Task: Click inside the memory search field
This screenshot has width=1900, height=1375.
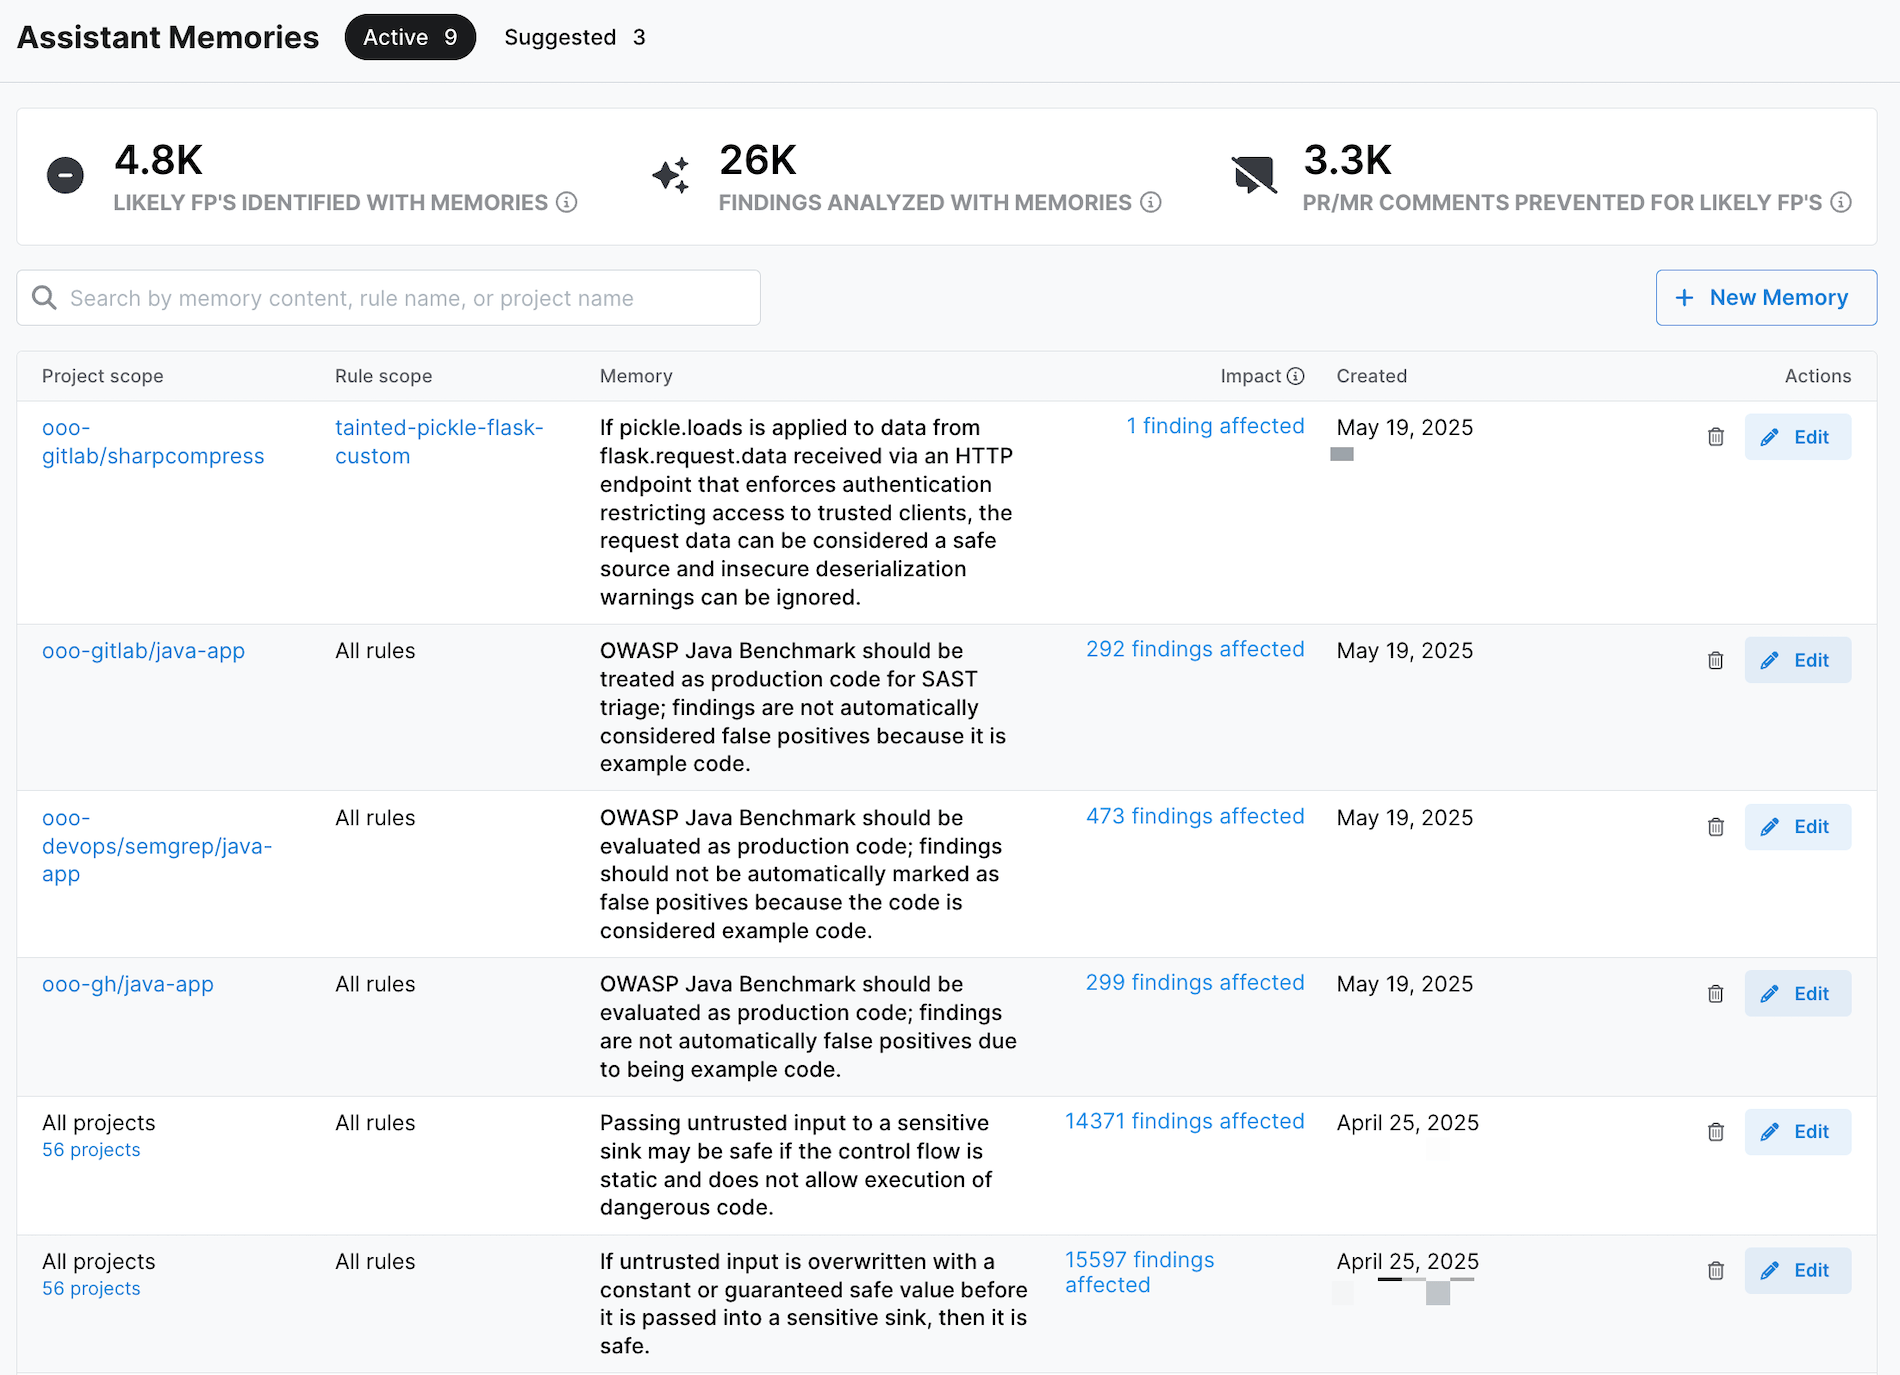Action: 400,297
